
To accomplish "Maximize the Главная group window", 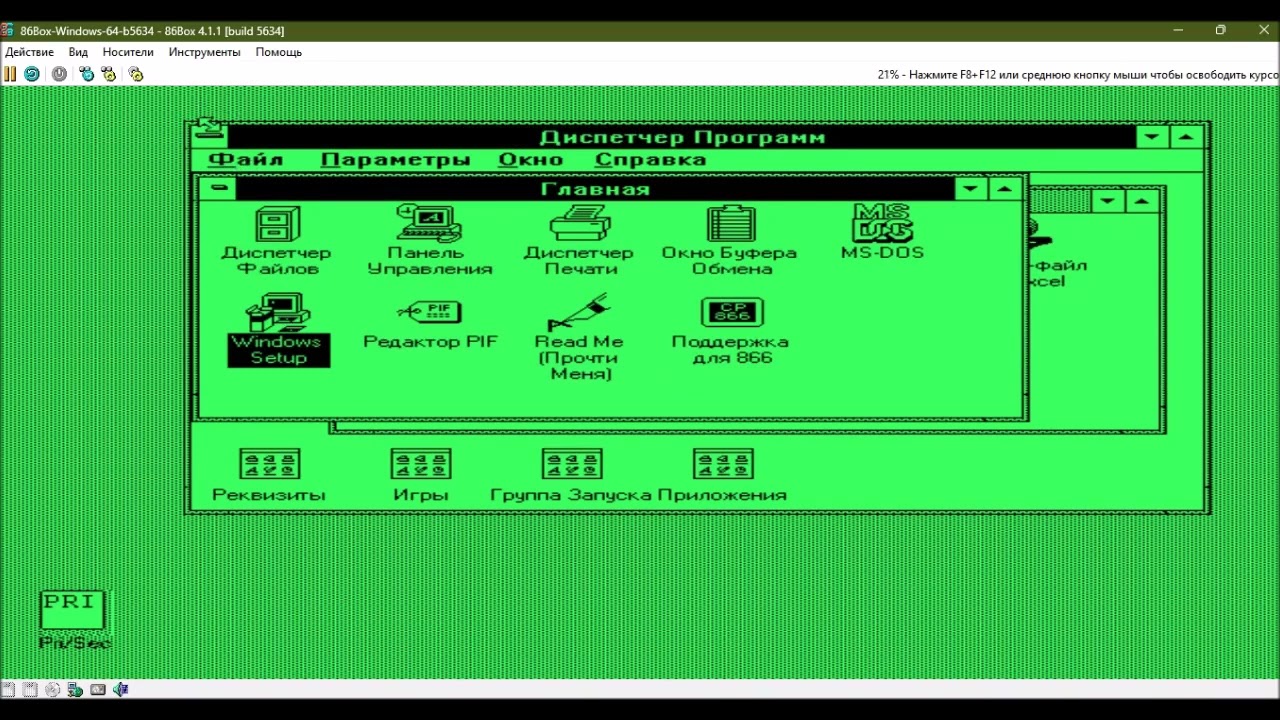I will click(1005, 188).
